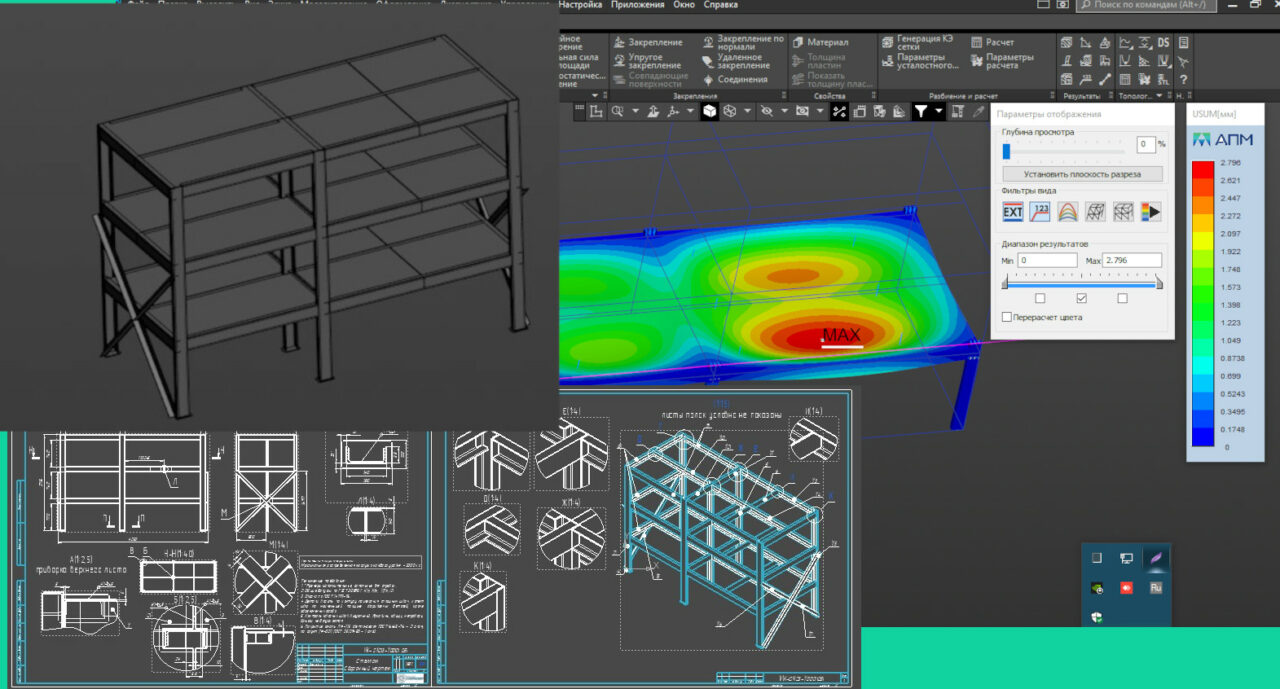The image size is (1280, 689).
Task: Click the document list icon above the question mark
Action: pyautogui.click(x=1184, y=42)
